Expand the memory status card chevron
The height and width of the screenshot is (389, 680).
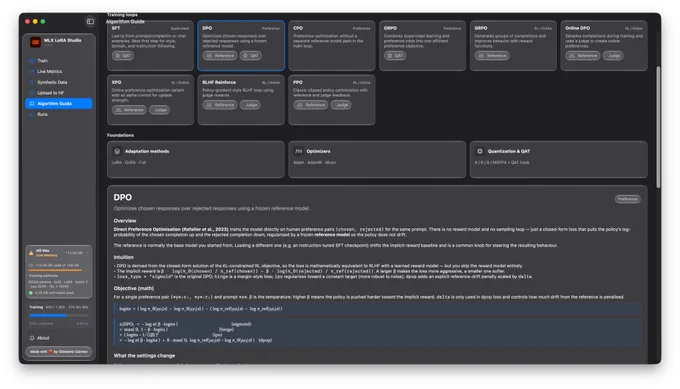[87, 252]
